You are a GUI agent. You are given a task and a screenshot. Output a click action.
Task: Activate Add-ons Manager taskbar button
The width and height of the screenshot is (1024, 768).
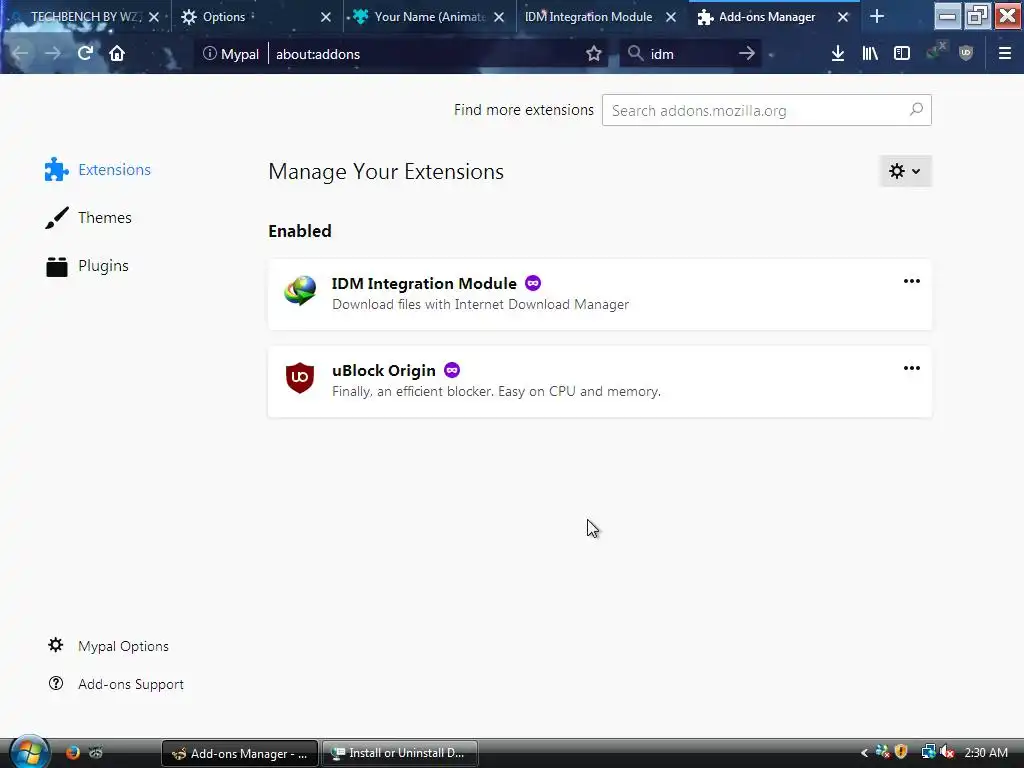point(240,753)
